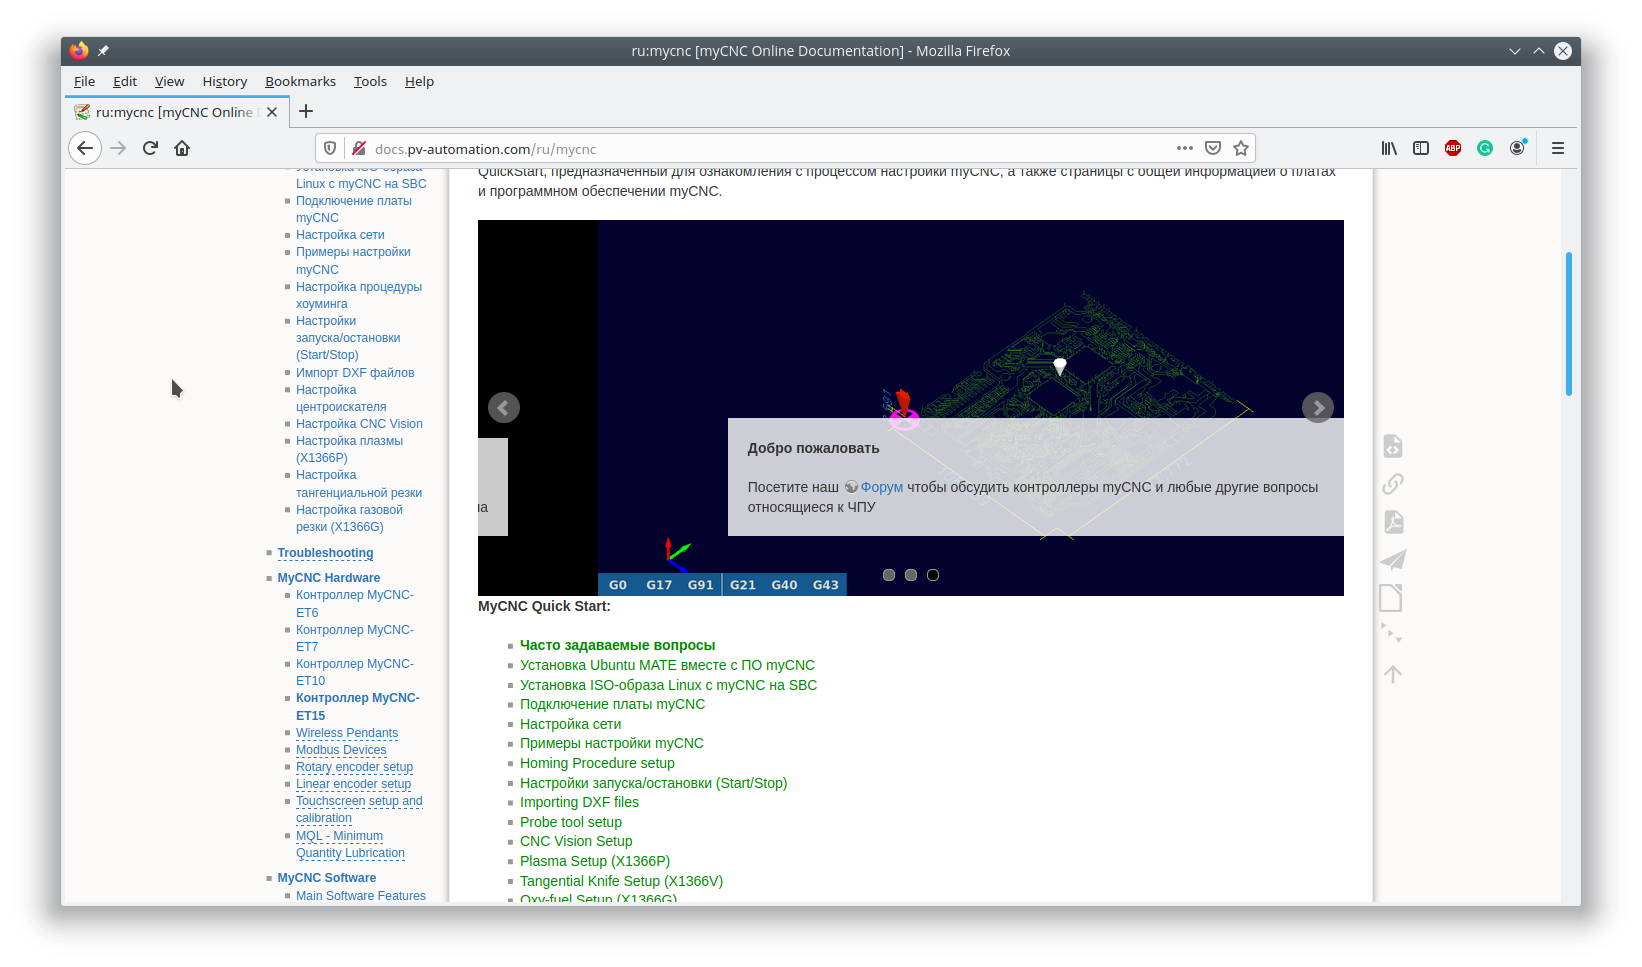Click the blocked-permission icon in address bar
The height and width of the screenshot is (967, 1642).
tap(358, 148)
